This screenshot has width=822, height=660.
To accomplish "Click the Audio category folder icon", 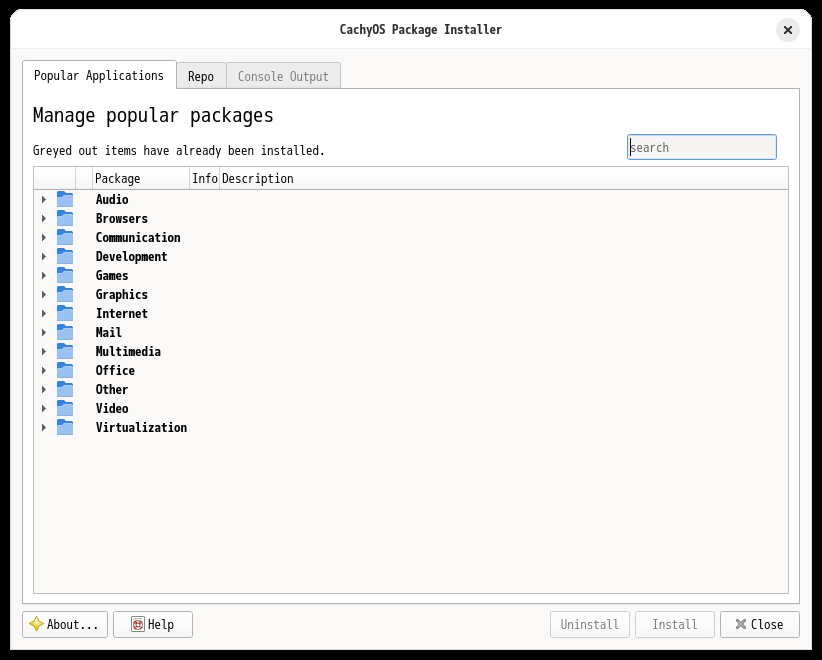I will click(65, 199).
